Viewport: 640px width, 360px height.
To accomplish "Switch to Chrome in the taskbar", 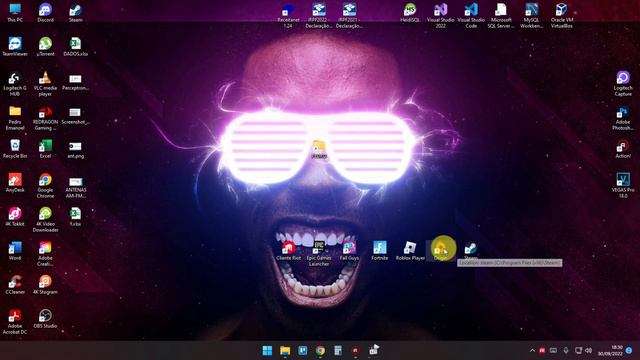I will point(320,350).
